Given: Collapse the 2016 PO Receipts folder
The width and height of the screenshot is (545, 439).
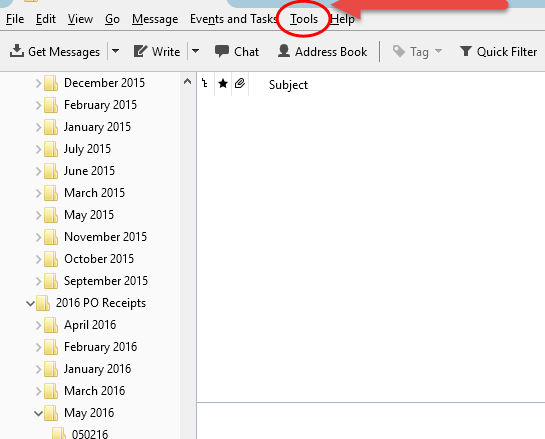Looking at the screenshot, I should pos(30,303).
